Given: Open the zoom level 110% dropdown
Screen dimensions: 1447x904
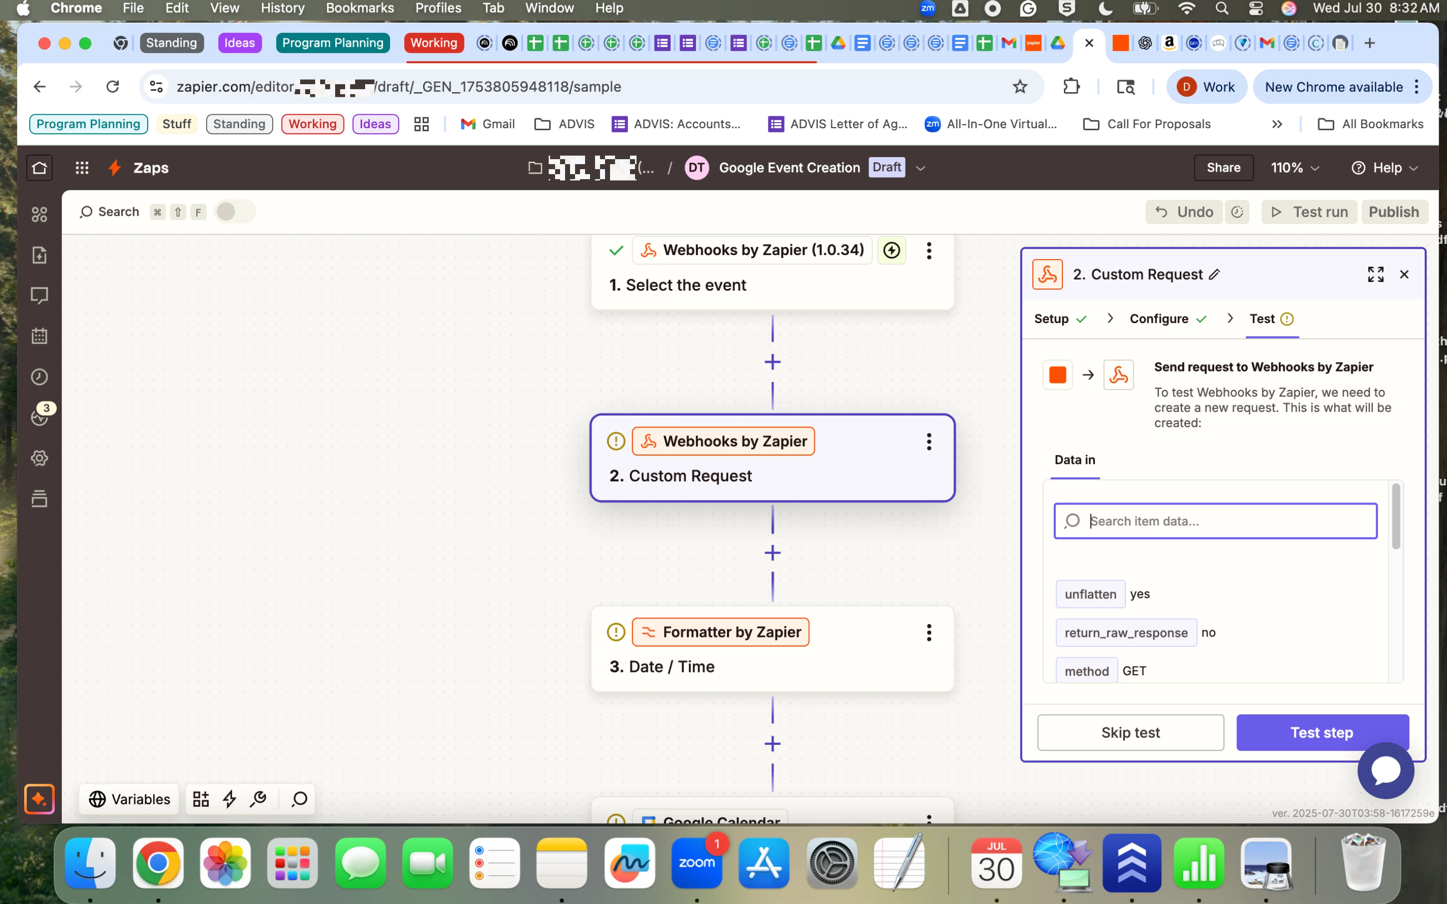Looking at the screenshot, I should [1295, 168].
